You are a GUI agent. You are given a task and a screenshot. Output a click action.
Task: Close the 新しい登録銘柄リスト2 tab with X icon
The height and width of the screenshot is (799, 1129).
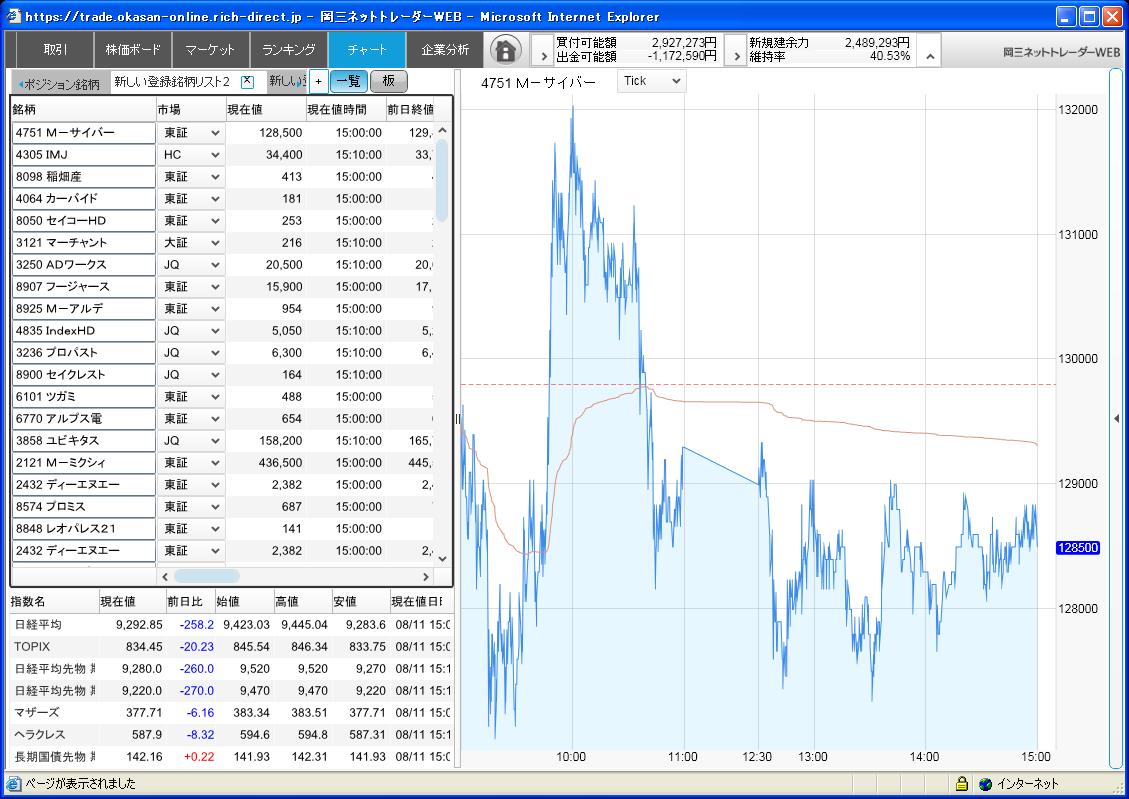[x=248, y=82]
